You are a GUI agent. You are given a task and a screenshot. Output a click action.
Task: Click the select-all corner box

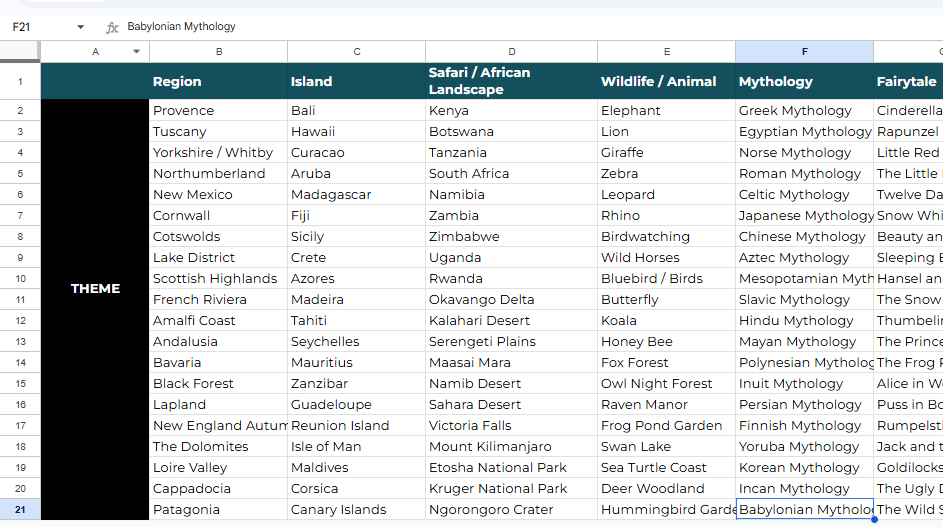coord(20,52)
